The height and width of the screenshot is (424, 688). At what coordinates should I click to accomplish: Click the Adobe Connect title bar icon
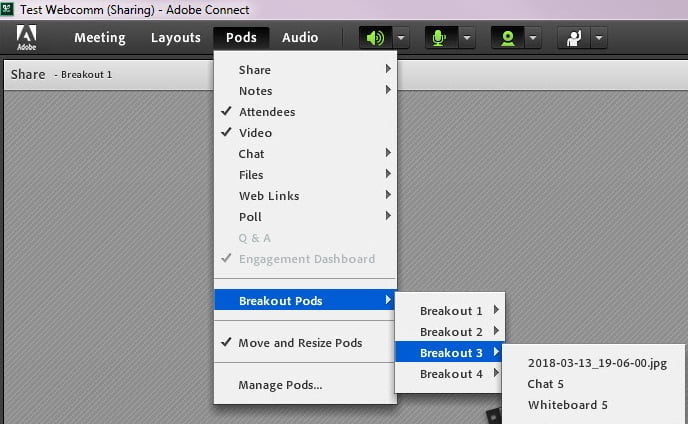(x=7, y=8)
